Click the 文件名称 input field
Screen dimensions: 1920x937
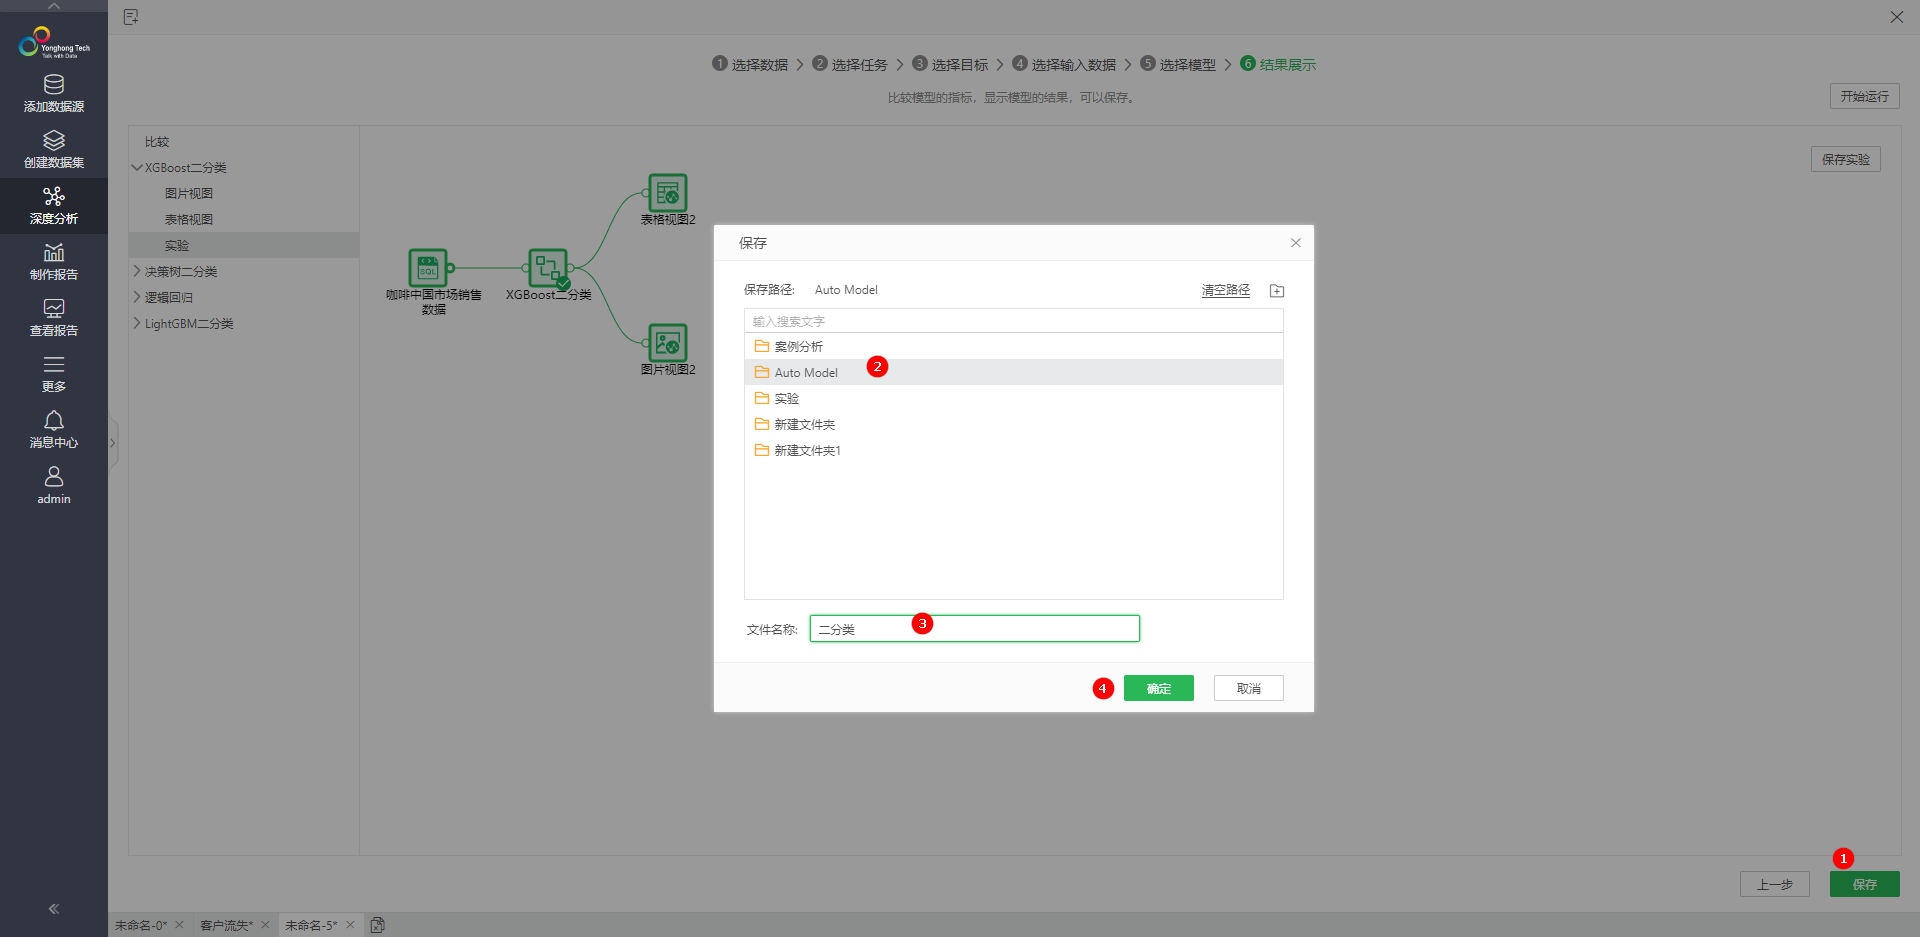point(974,629)
